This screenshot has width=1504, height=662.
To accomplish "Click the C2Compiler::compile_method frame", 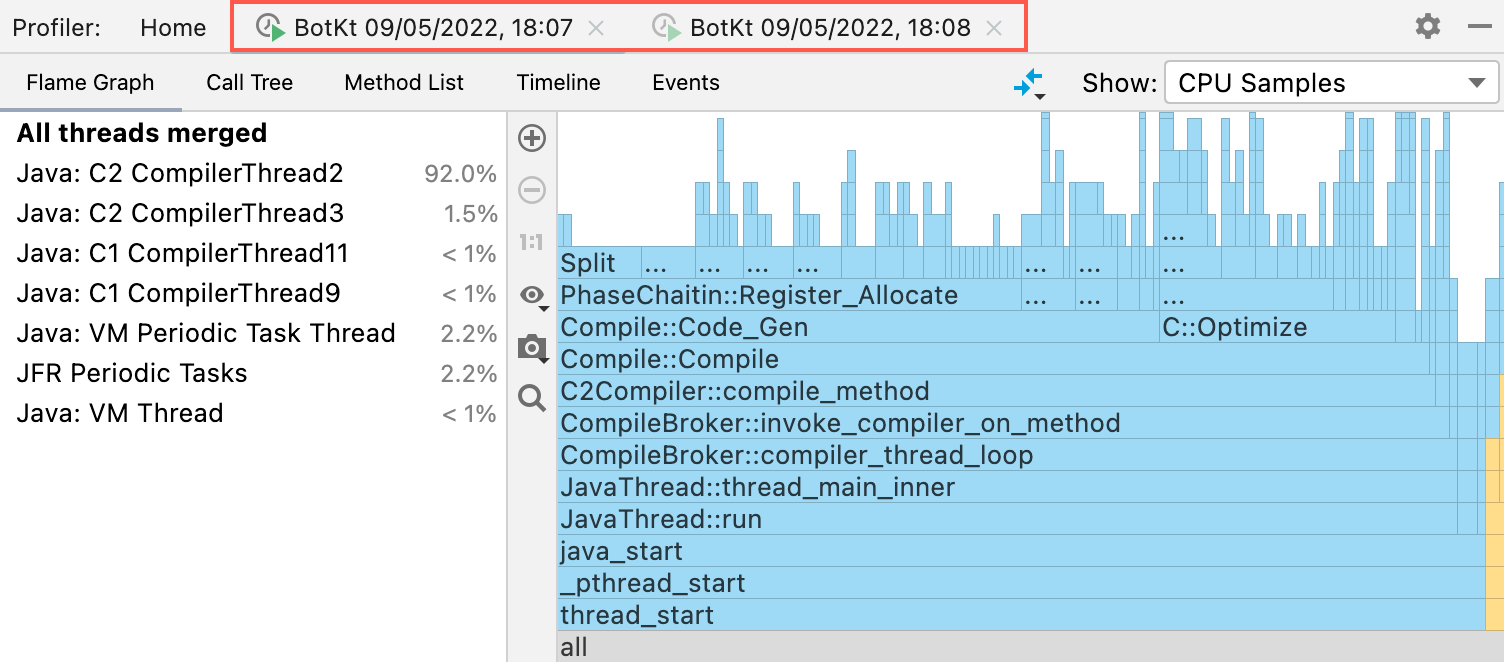I will pos(996,391).
